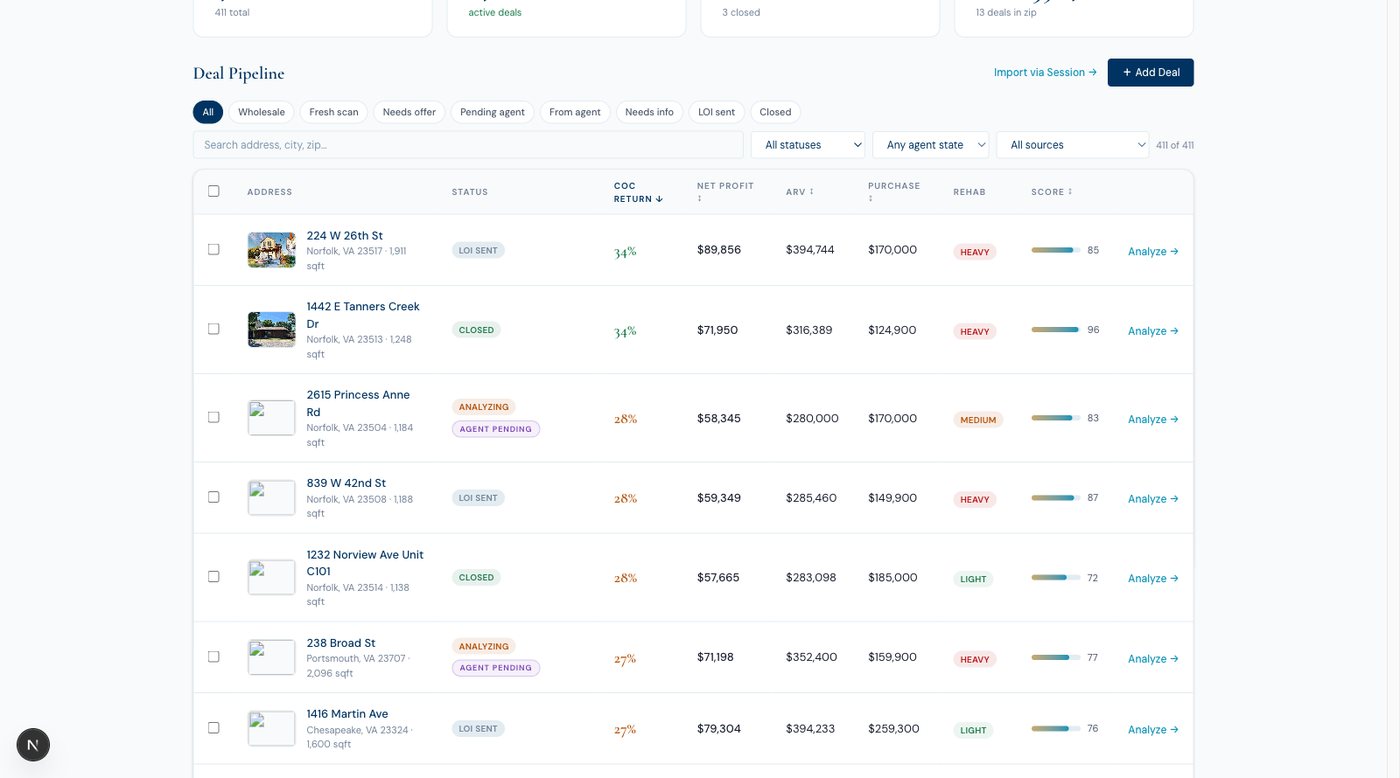Select the 2615 Princess Anne Rd checkbox
1400x778 pixels.
click(213, 417)
